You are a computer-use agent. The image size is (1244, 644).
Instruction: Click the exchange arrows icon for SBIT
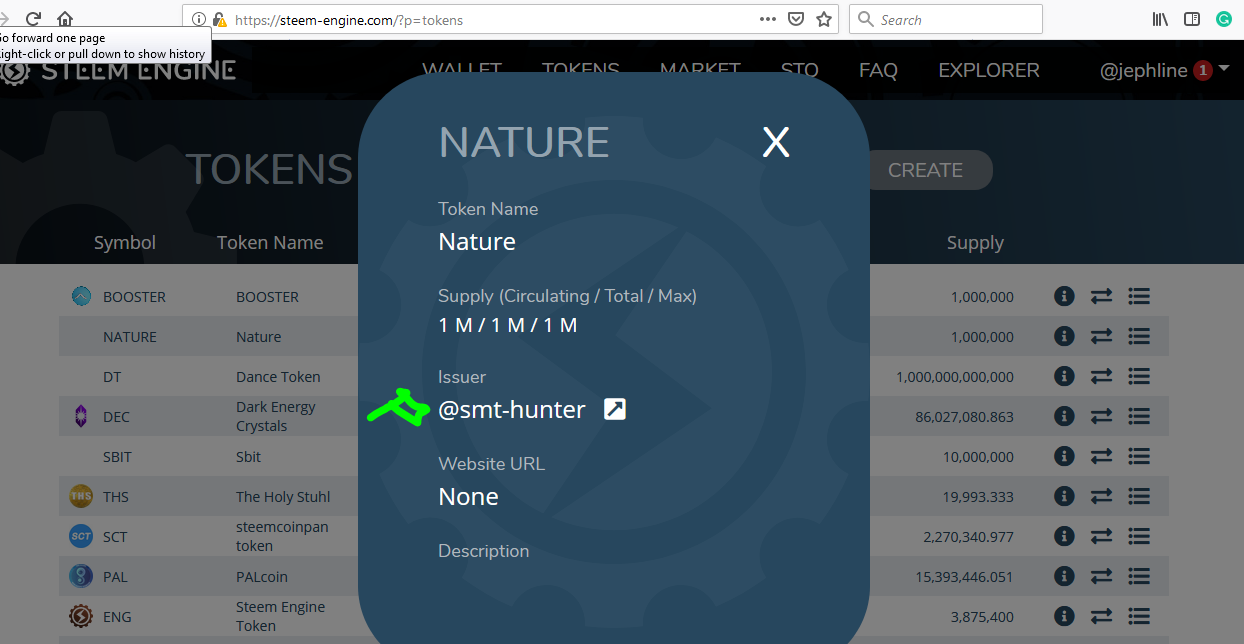(x=1101, y=456)
